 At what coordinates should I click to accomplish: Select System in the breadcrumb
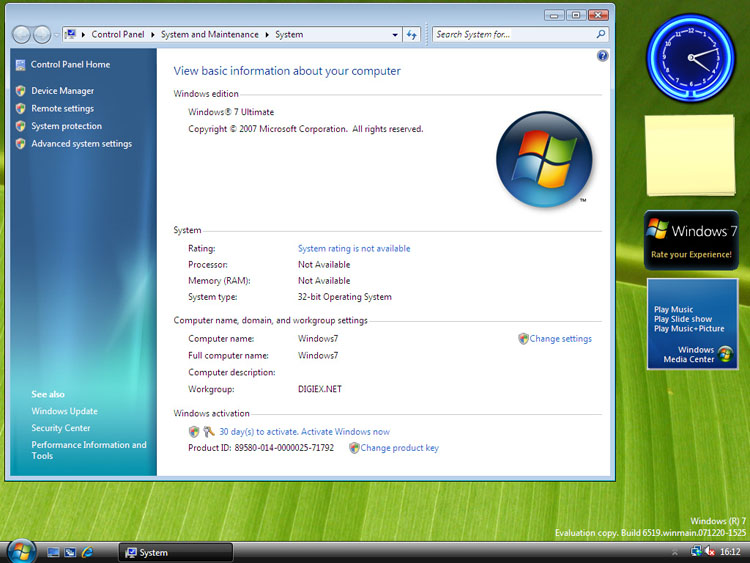click(289, 34)
